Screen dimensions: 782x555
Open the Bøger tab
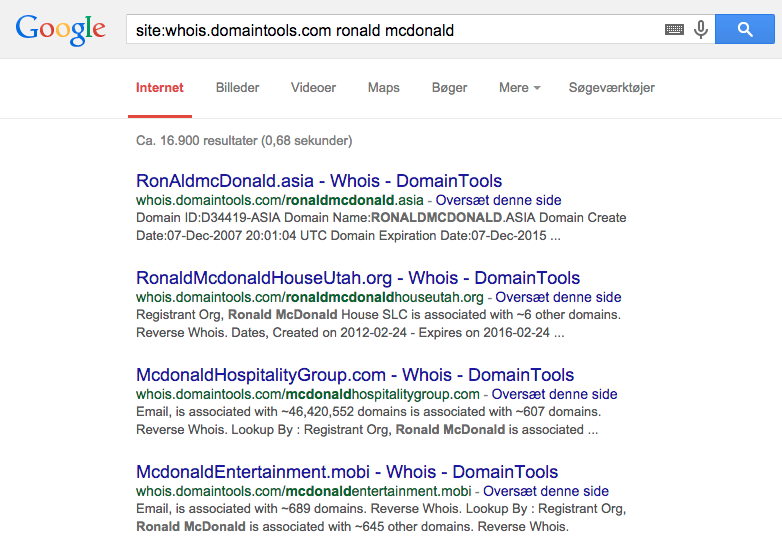coord(449,88)
